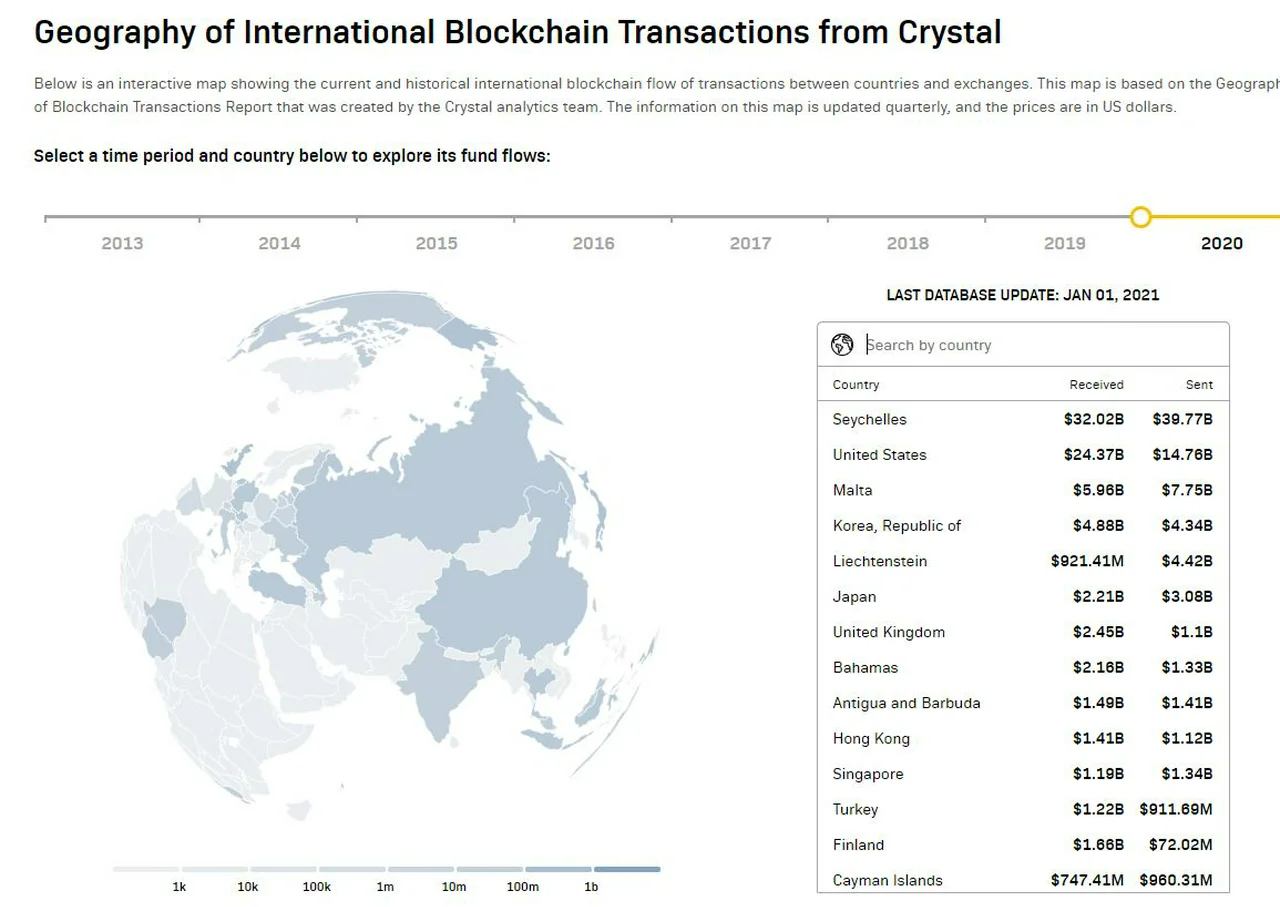The image size is (1280, 907).
Task: Sort by the Received column header
Action: 1096,385
